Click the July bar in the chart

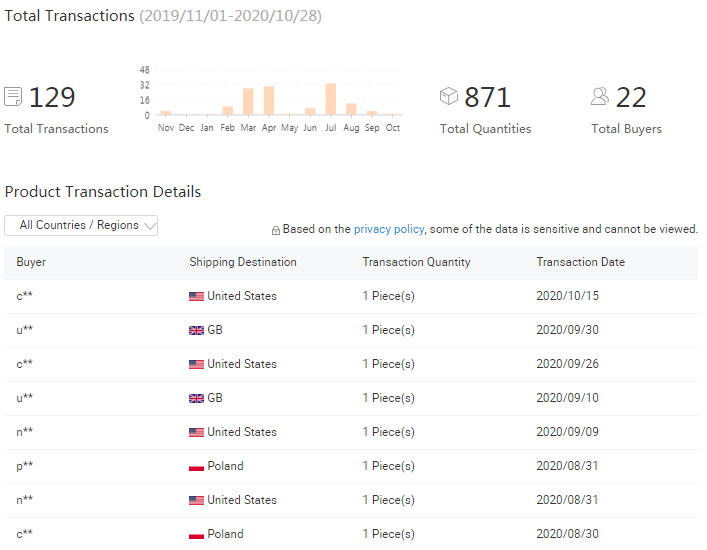coord(331,100)
